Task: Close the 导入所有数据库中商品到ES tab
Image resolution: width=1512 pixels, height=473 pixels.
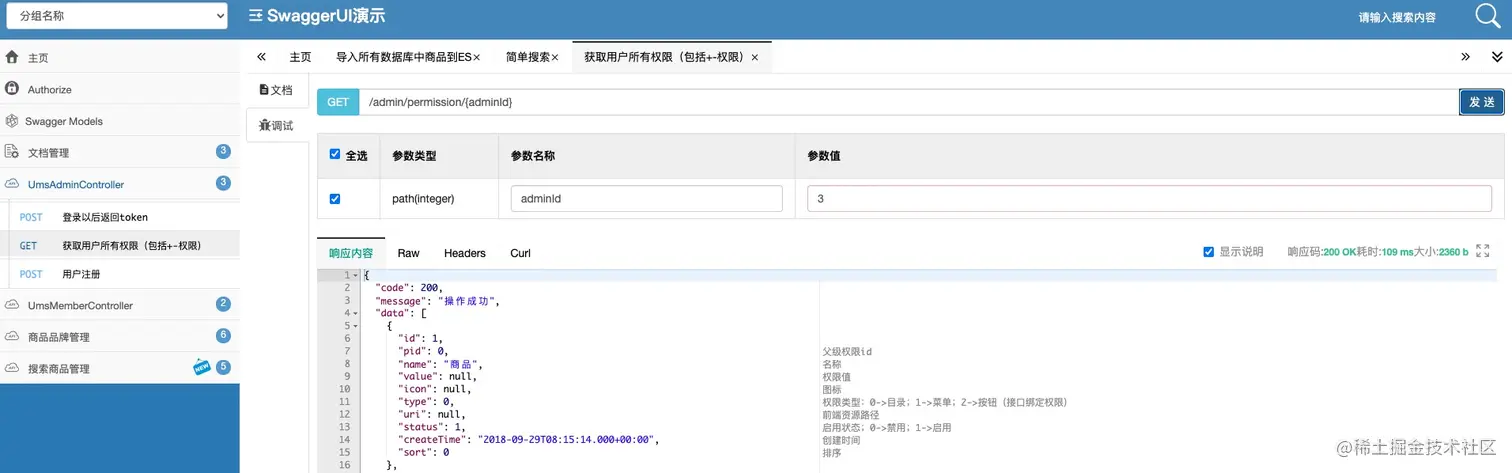Action: [x=476, y=58]
